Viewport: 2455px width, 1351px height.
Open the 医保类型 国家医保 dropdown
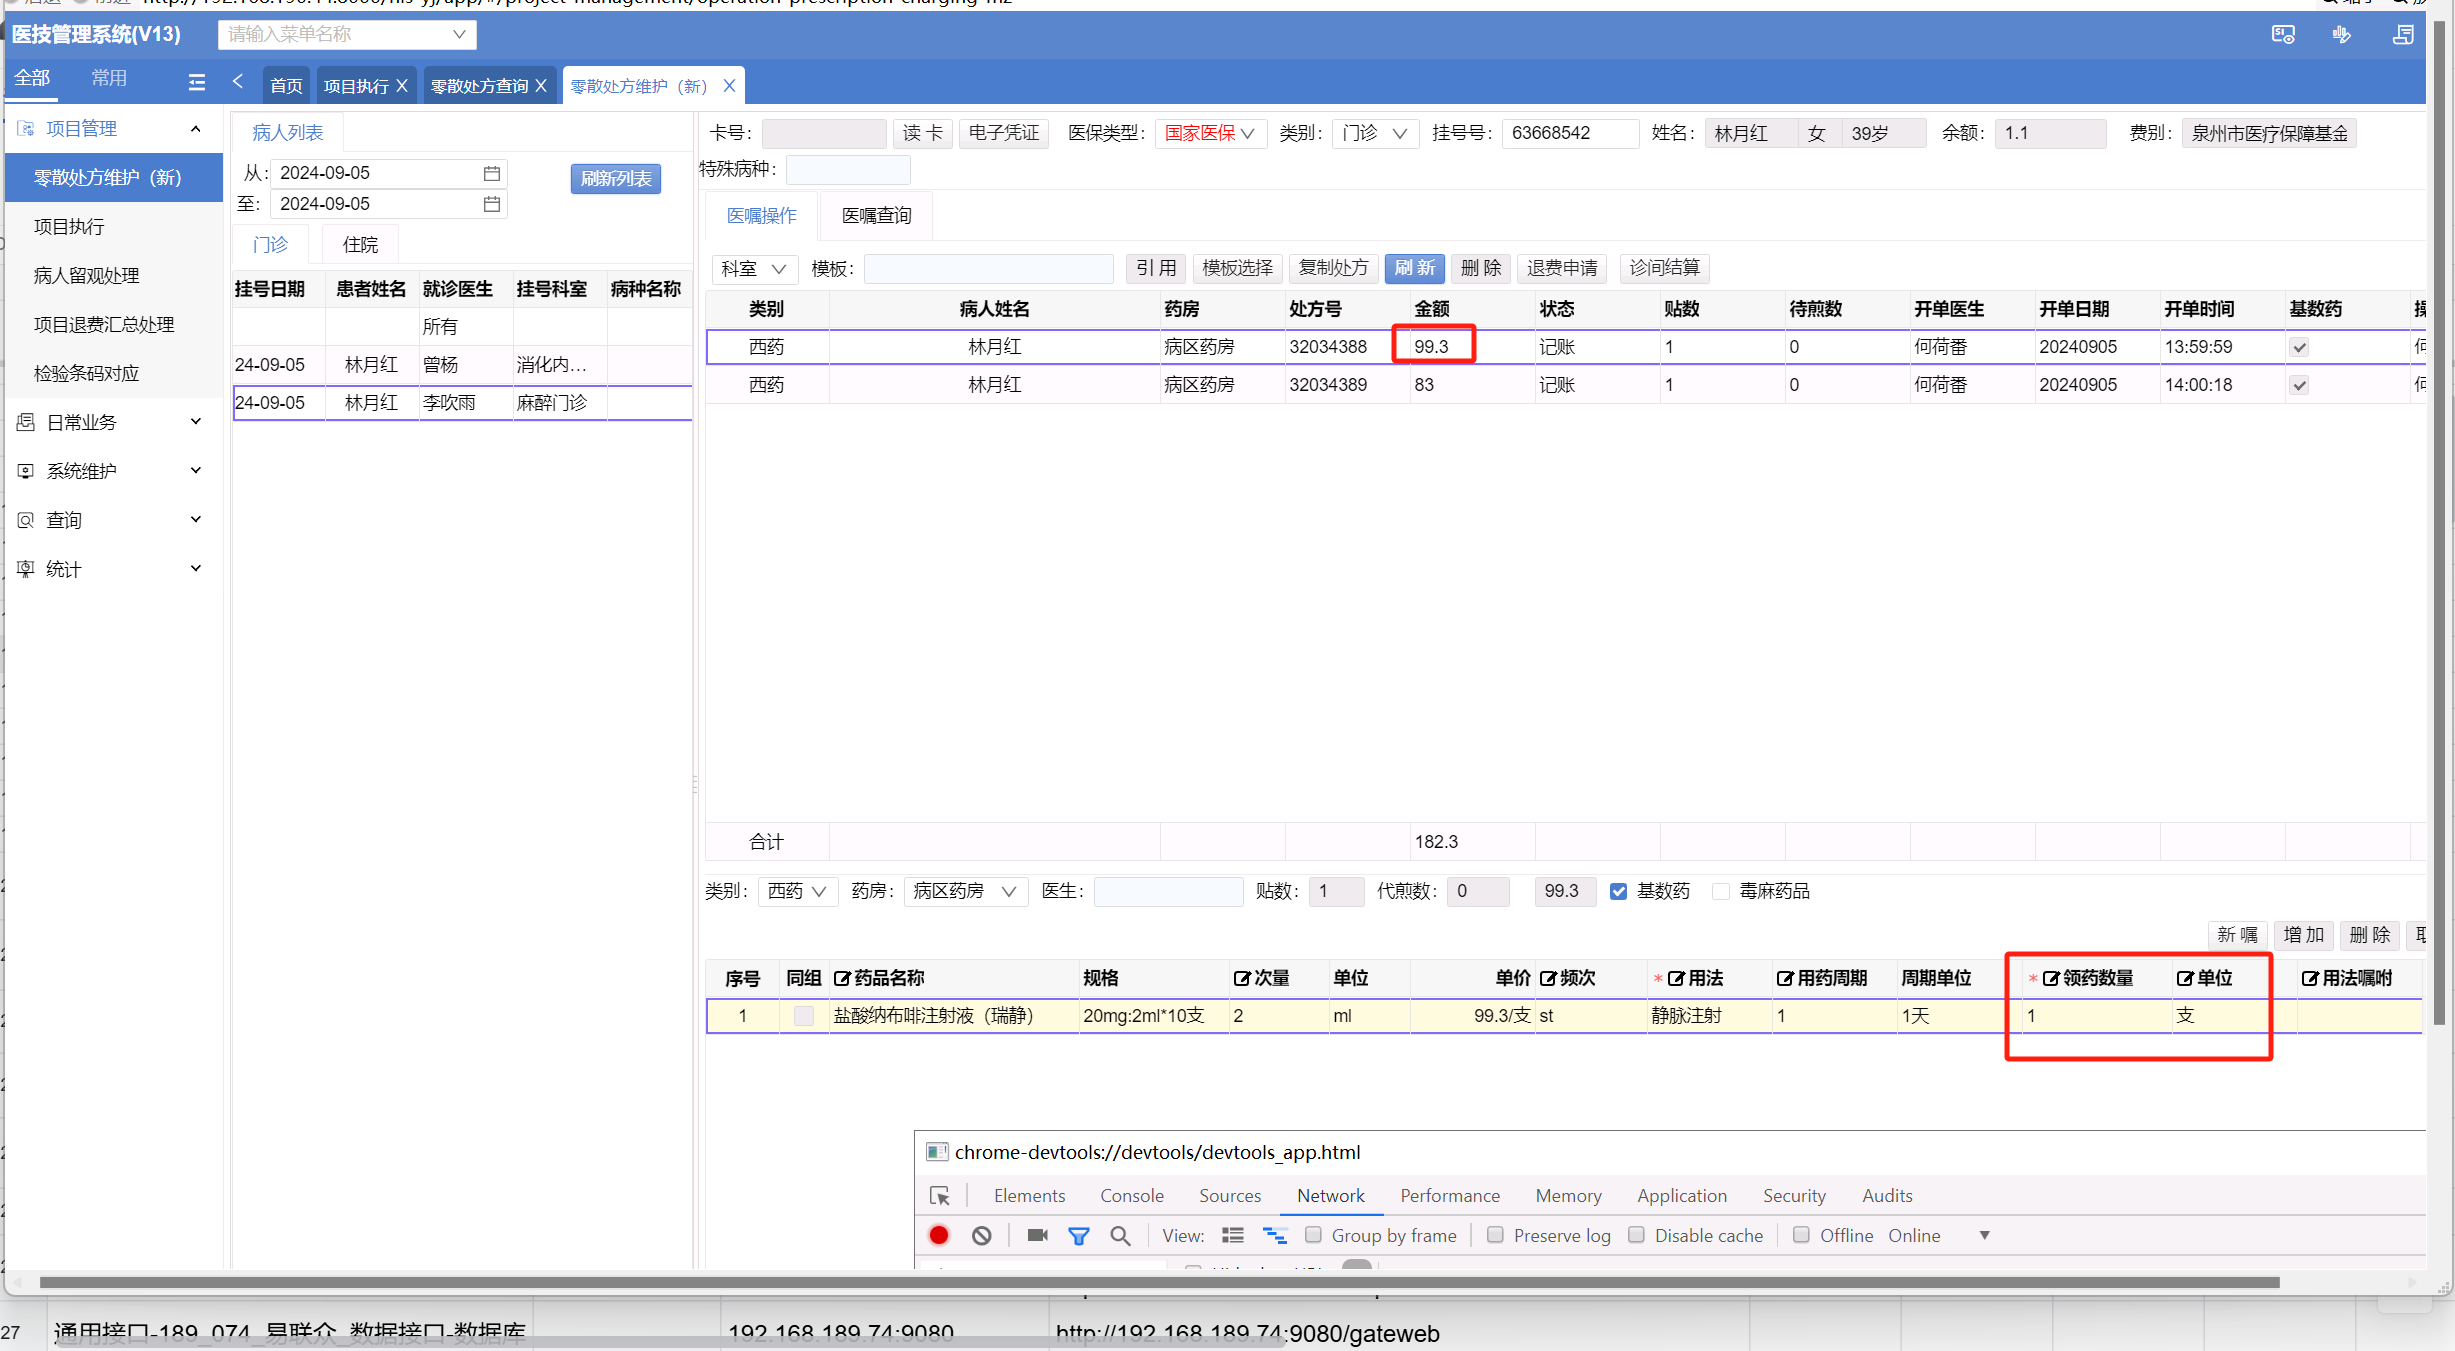[x=1210, y=133]
